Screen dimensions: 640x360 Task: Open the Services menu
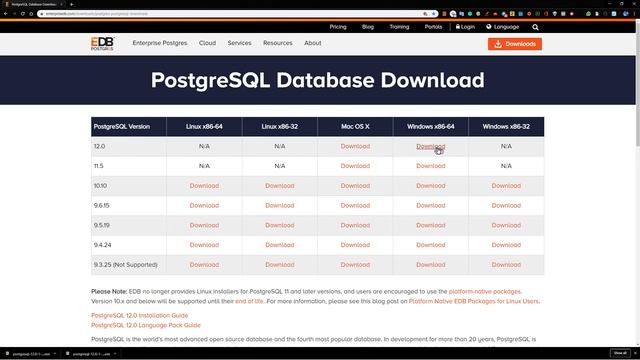[240, 43]
